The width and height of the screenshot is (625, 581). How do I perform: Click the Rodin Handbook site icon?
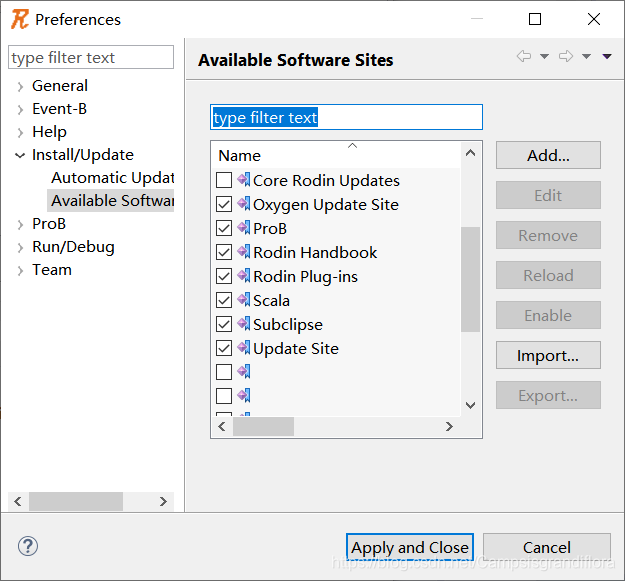[x=244, y=252]
